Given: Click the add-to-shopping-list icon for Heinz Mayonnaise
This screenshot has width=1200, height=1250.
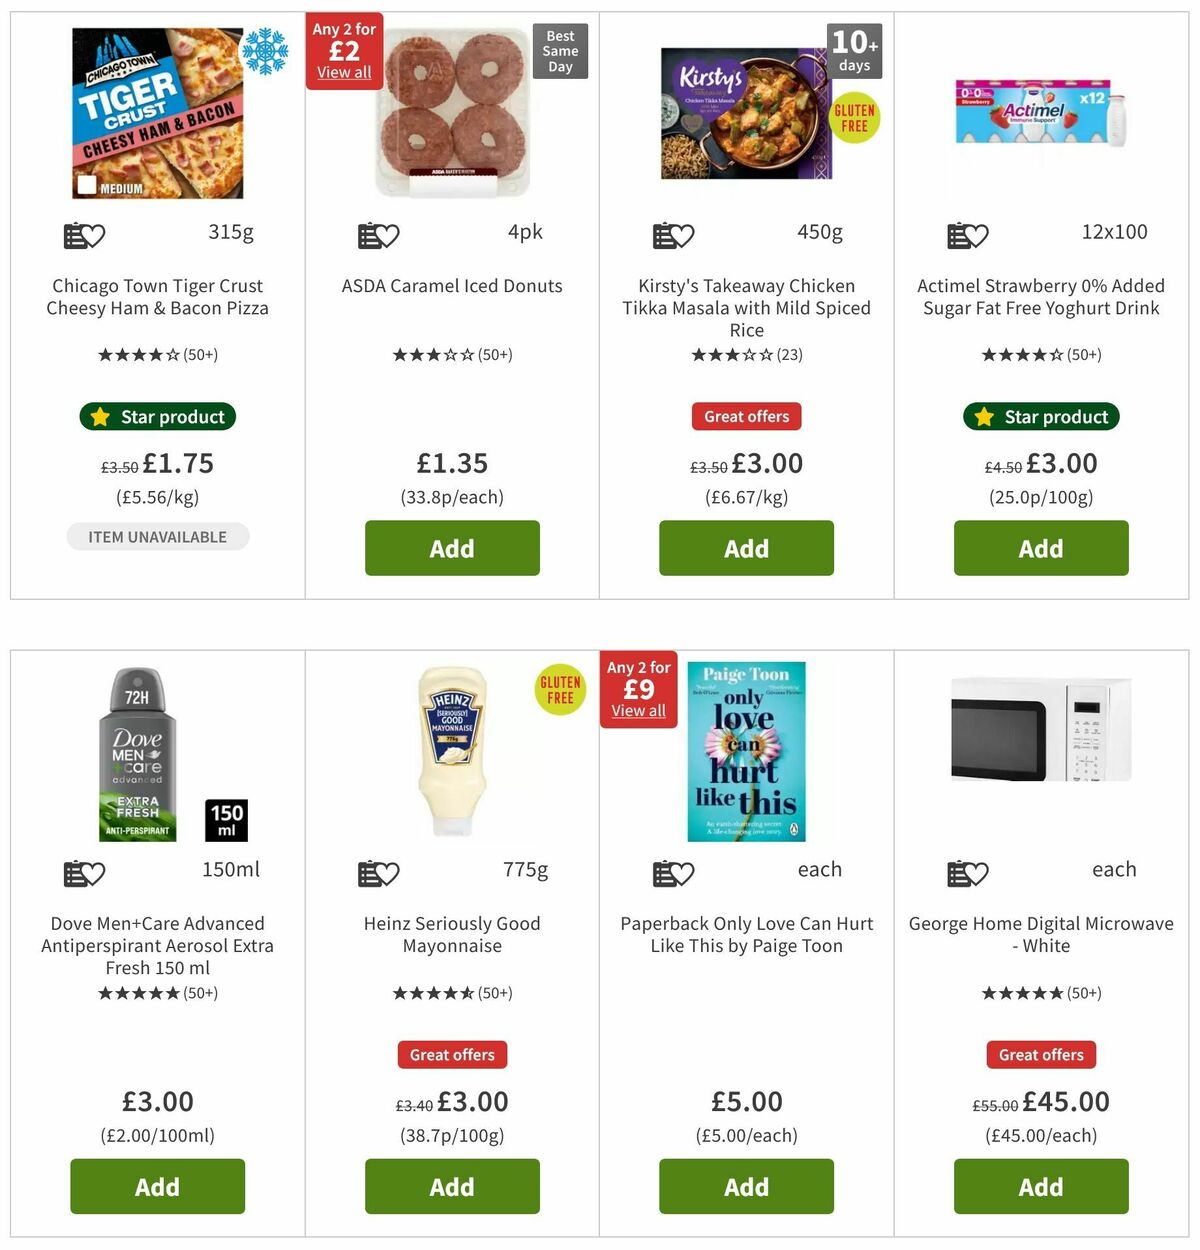Looking at the screenshot, I should (378, 873).
